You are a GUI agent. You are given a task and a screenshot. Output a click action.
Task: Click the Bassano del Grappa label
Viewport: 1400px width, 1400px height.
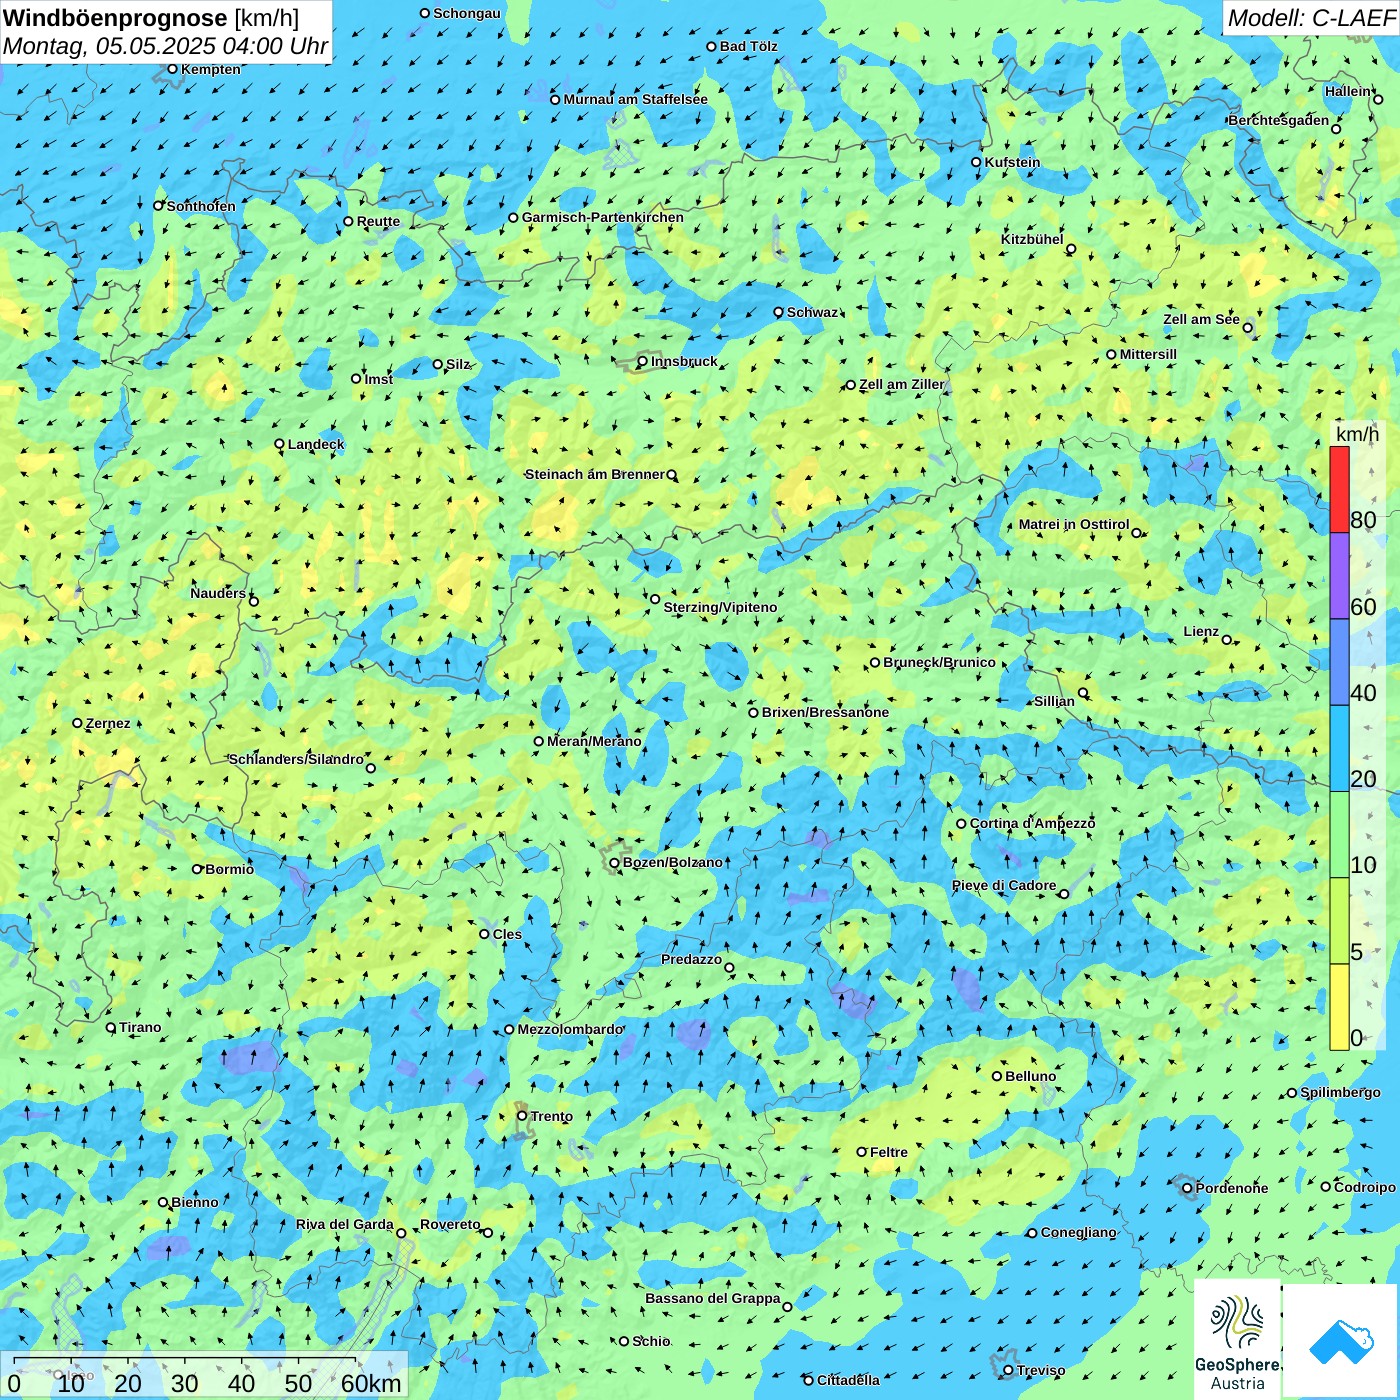[x=713, y=1298]
